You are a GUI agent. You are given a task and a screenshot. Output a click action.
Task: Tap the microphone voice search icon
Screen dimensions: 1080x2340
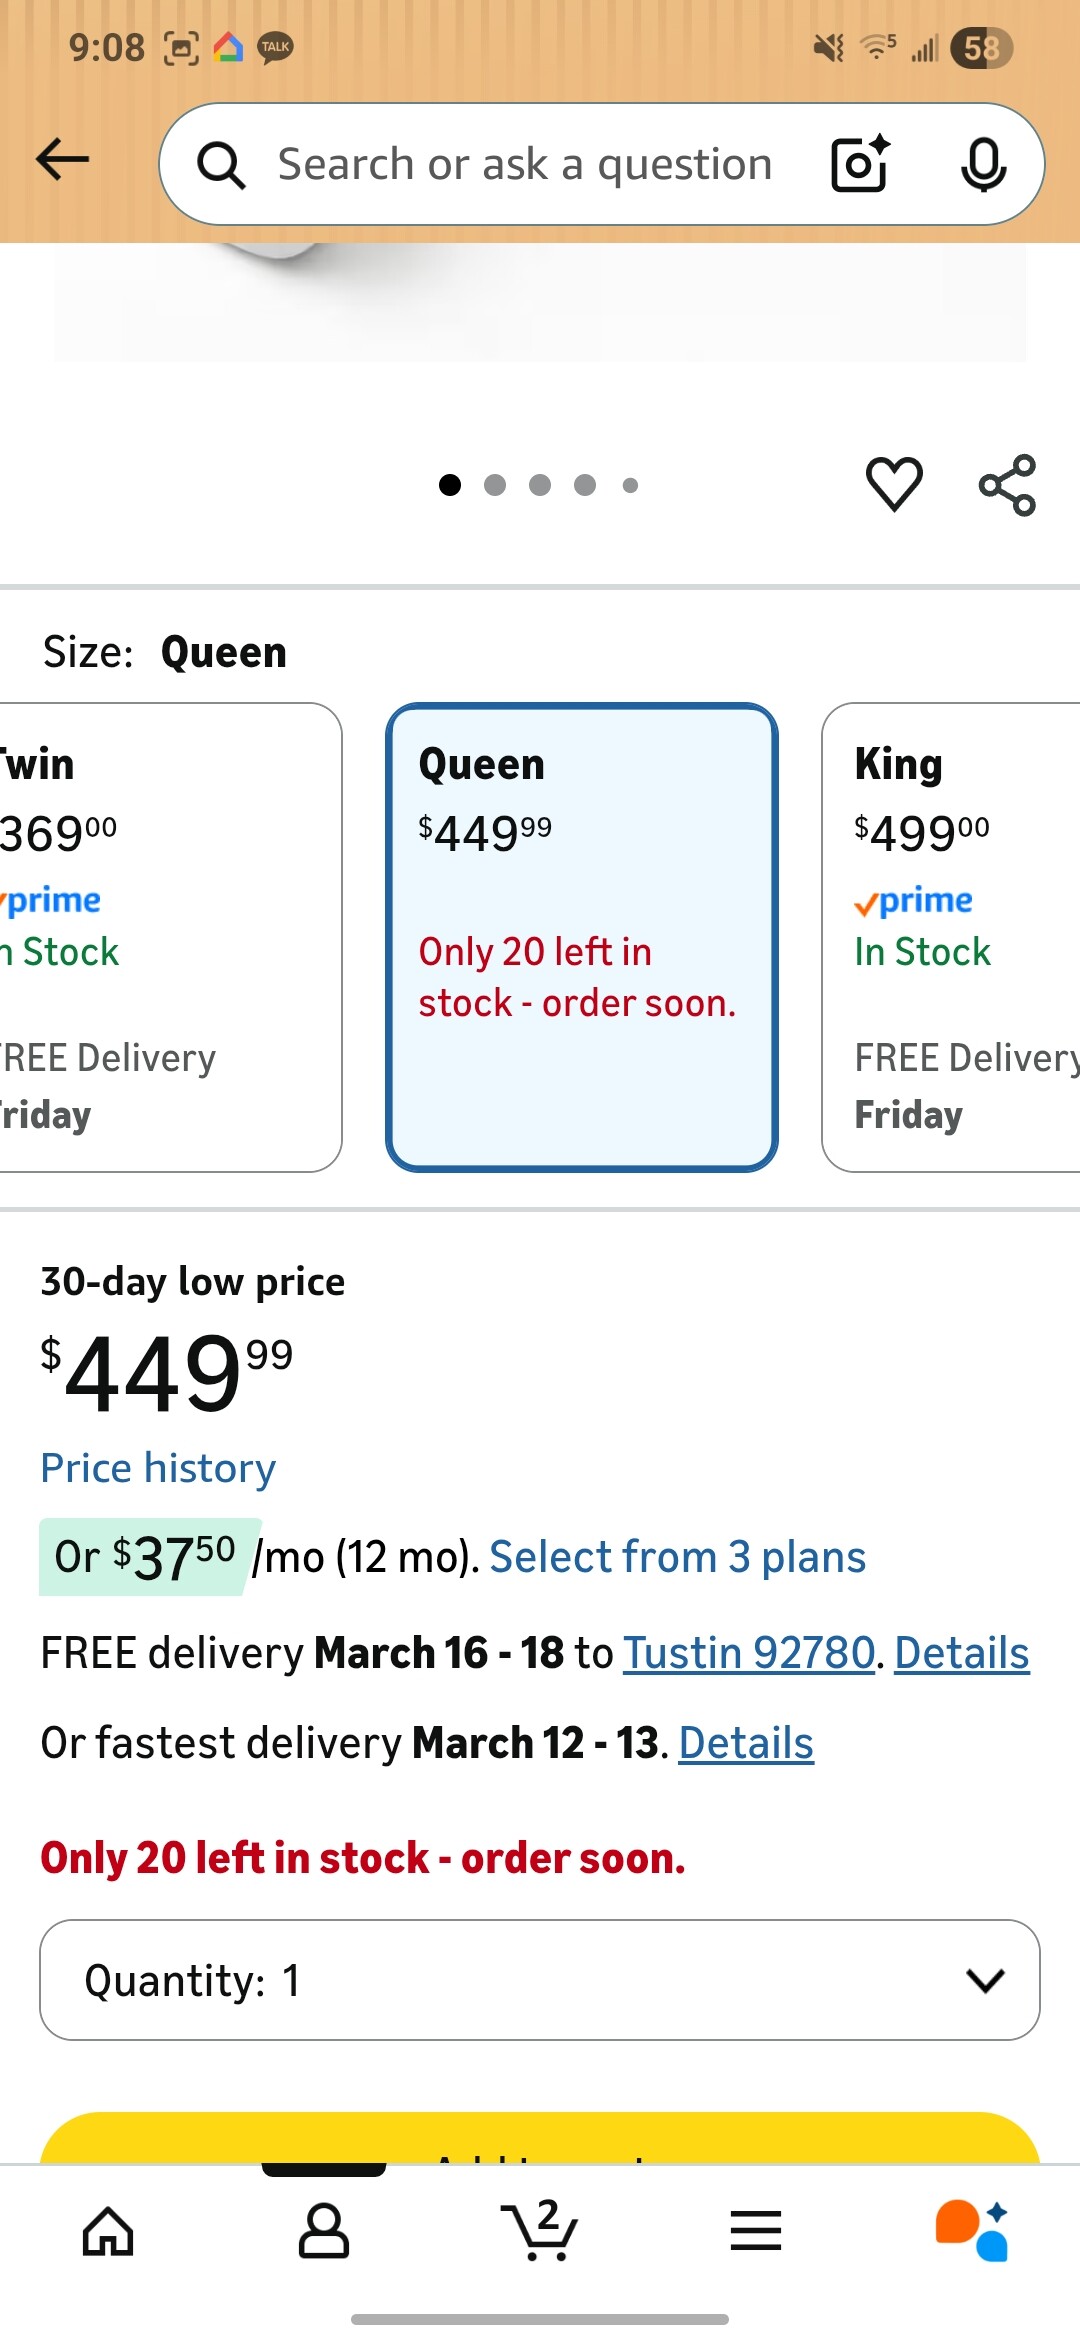tap(983, 164)
